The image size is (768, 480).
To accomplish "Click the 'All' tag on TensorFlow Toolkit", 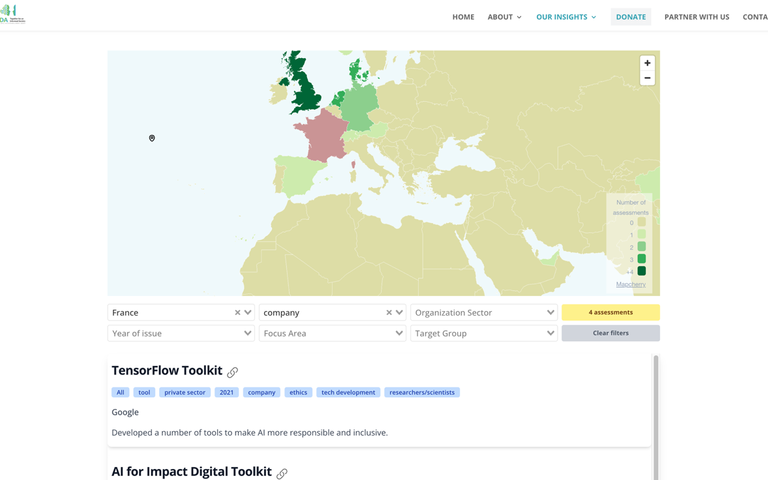I will pyautogui.click(x=120, y=392).
